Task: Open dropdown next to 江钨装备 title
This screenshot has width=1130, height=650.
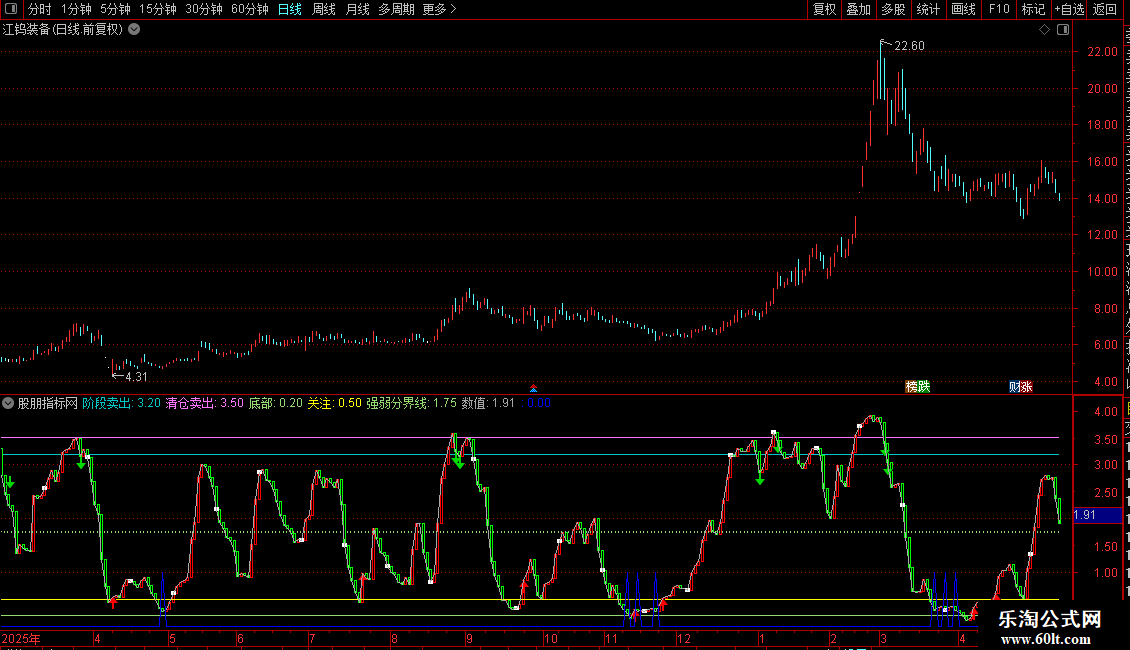Action: point(134,30)
